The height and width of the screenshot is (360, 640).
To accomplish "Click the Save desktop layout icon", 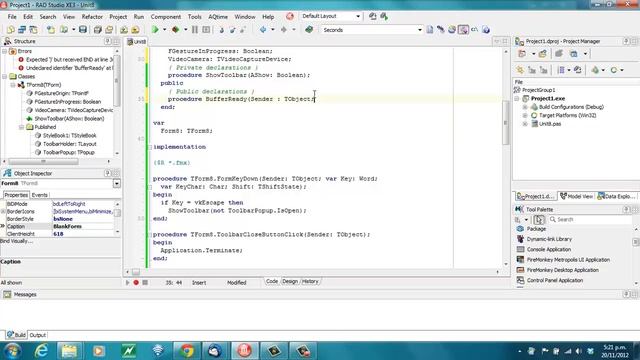I will [373, 16].
